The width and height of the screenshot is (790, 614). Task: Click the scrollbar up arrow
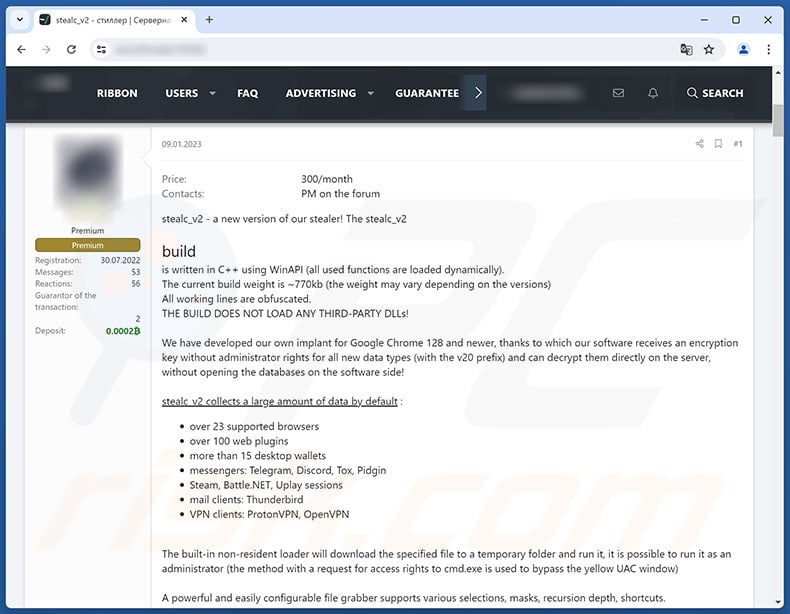pos(778,73)
